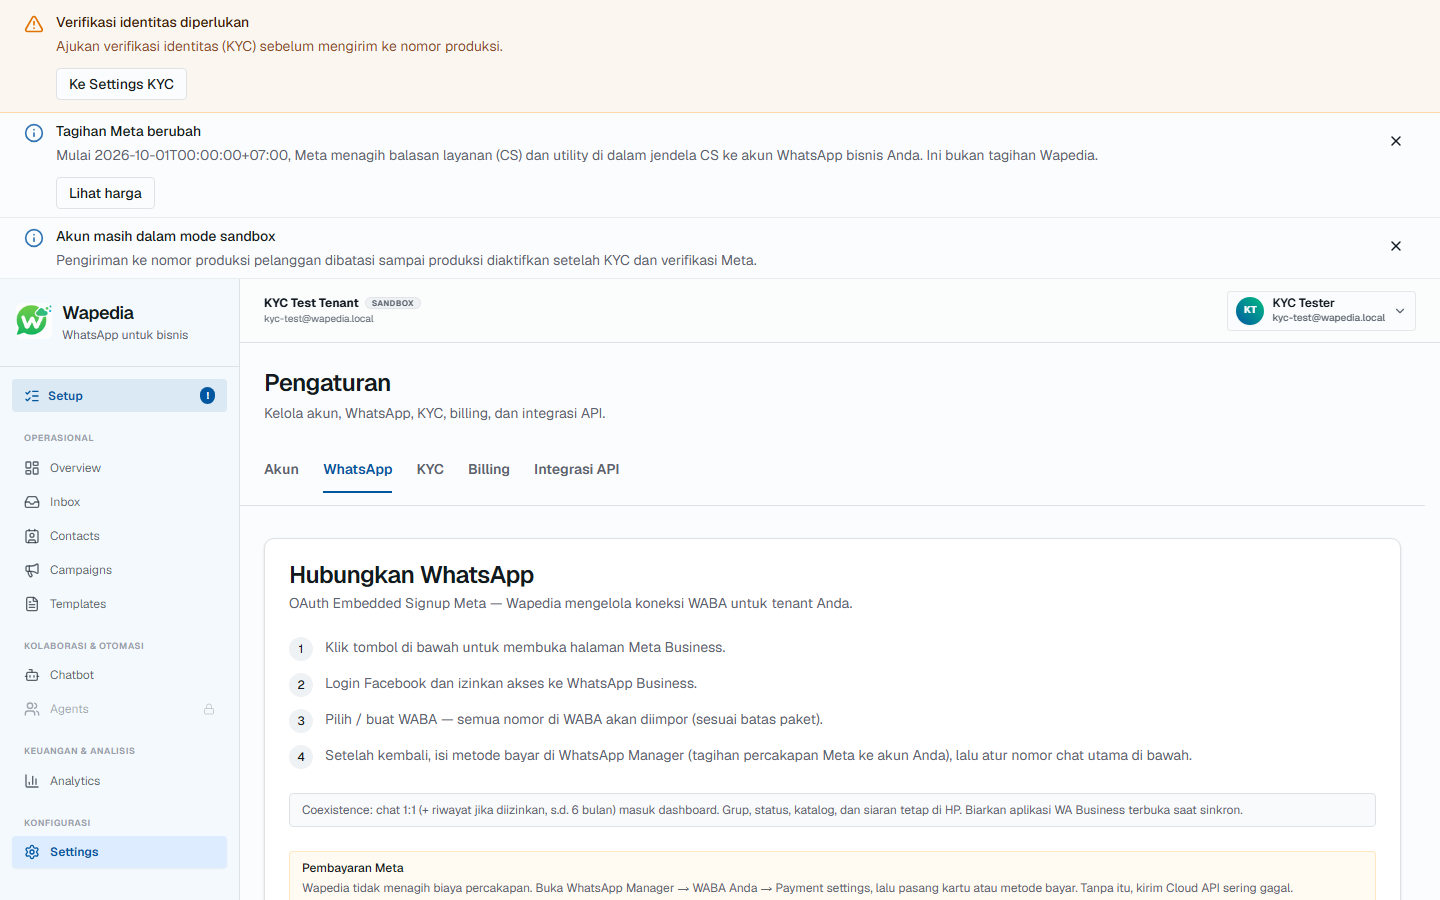Click the Agents people icon
Image resolution: width=1440 pixels, height=900 pixels.
tap(32, 709)
